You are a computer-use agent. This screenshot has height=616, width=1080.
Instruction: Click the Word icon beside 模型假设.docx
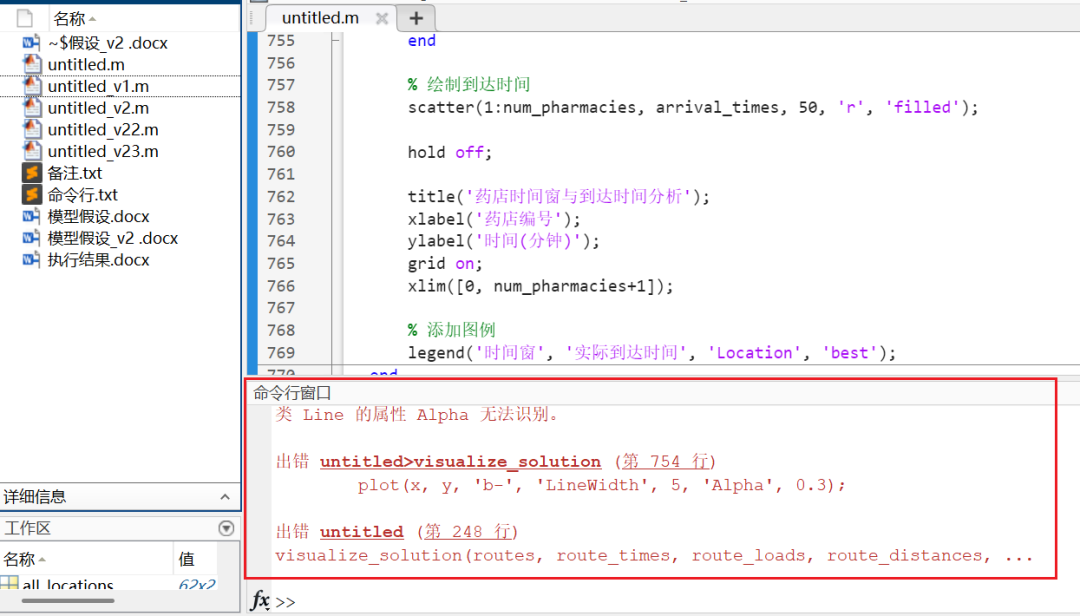pos(31,216)
